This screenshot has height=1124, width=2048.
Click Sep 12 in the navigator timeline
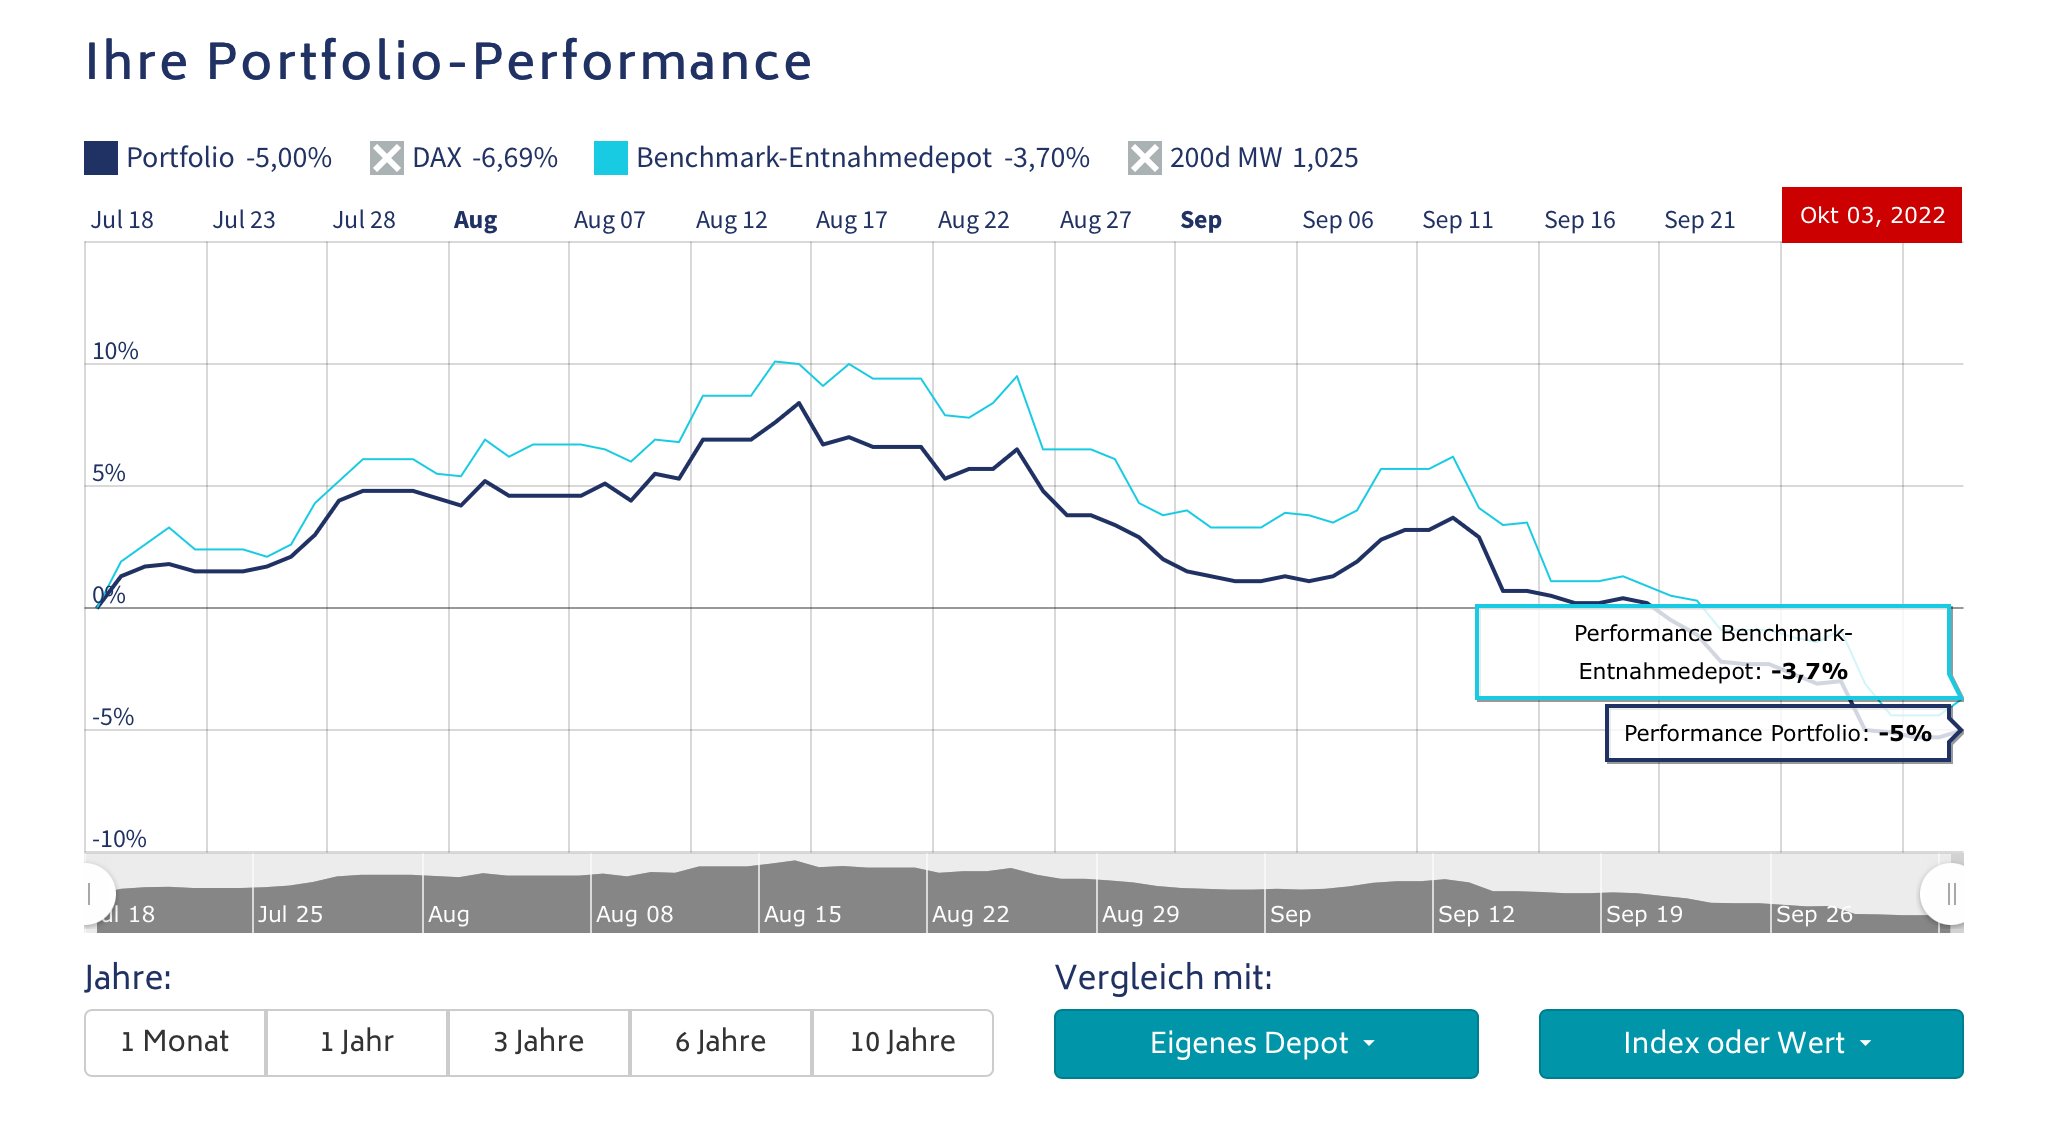[1476, 914]
